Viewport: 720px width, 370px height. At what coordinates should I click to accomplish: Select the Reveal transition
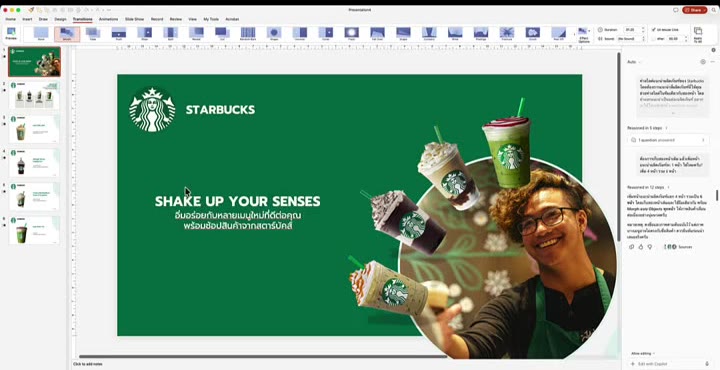click(196, 34)
